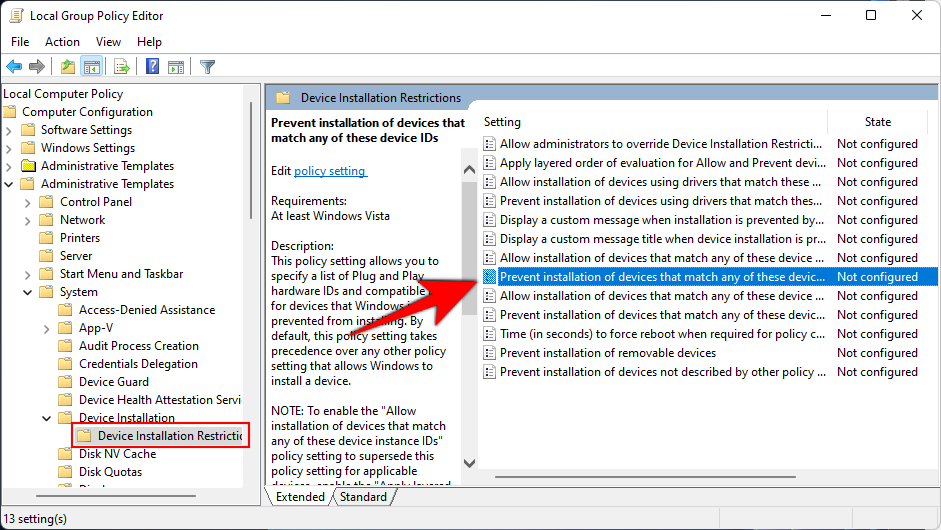The height and width of the screenshot is (530, 941).
Task: Expand the Start Menu and Taskbar node
Action: click(27, 275)
